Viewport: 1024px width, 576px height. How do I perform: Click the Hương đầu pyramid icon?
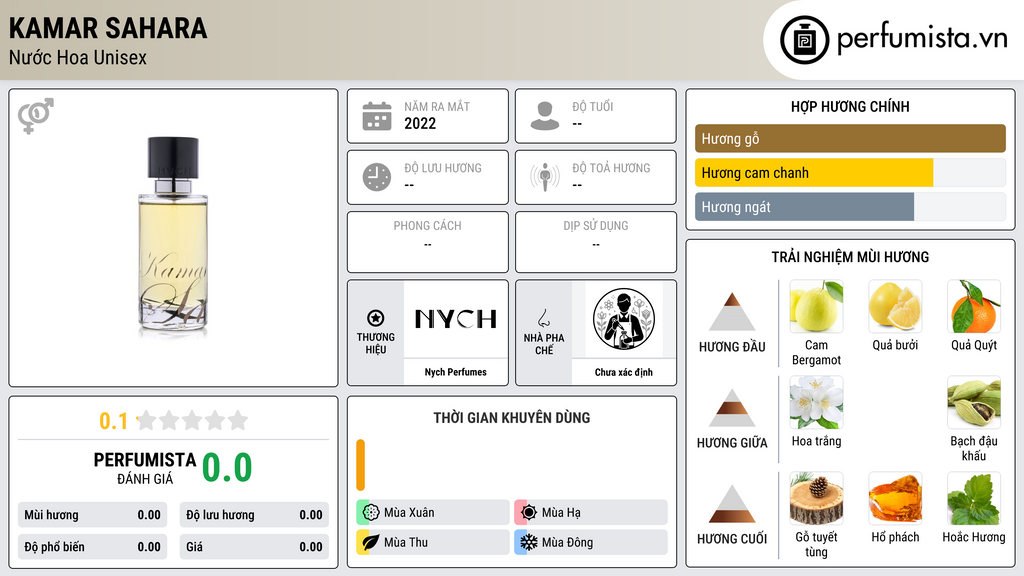732,312
